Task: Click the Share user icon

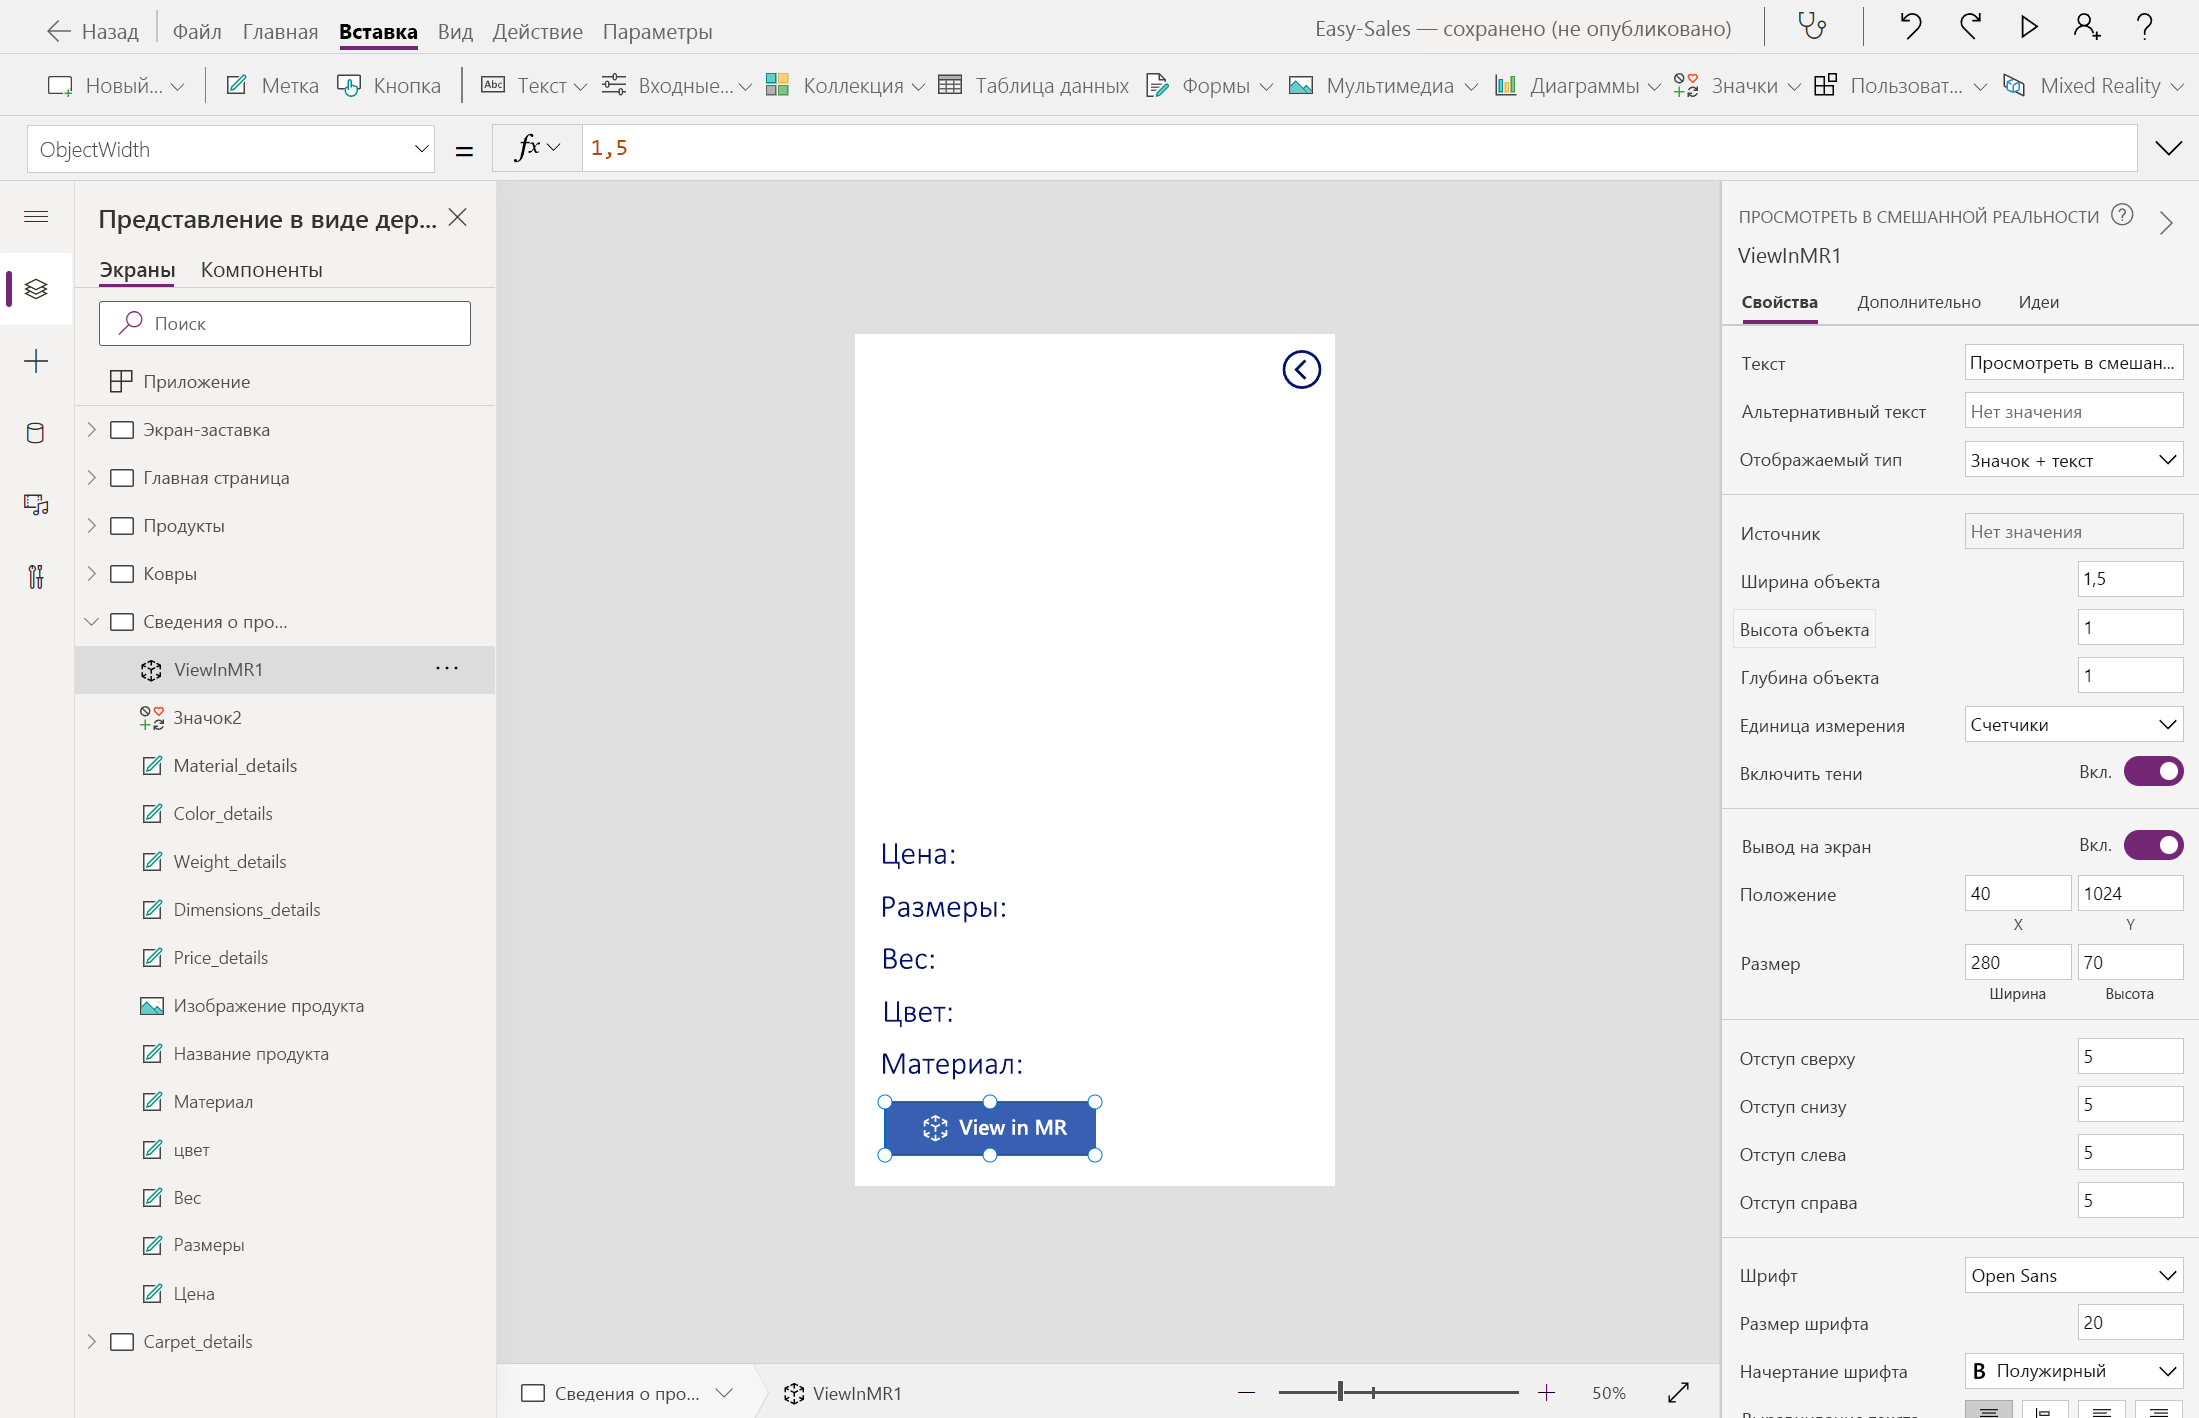Action: 2086,27
